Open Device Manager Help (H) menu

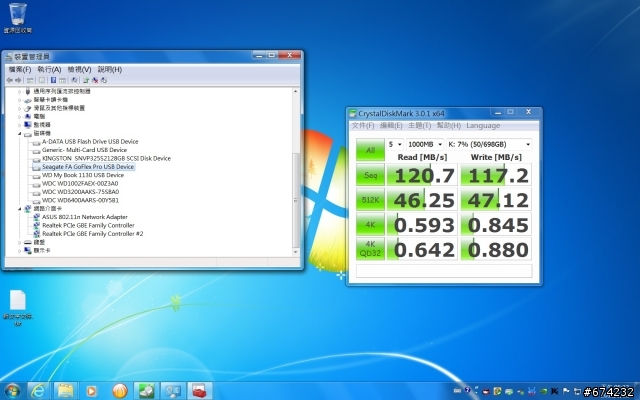[109, 69]
